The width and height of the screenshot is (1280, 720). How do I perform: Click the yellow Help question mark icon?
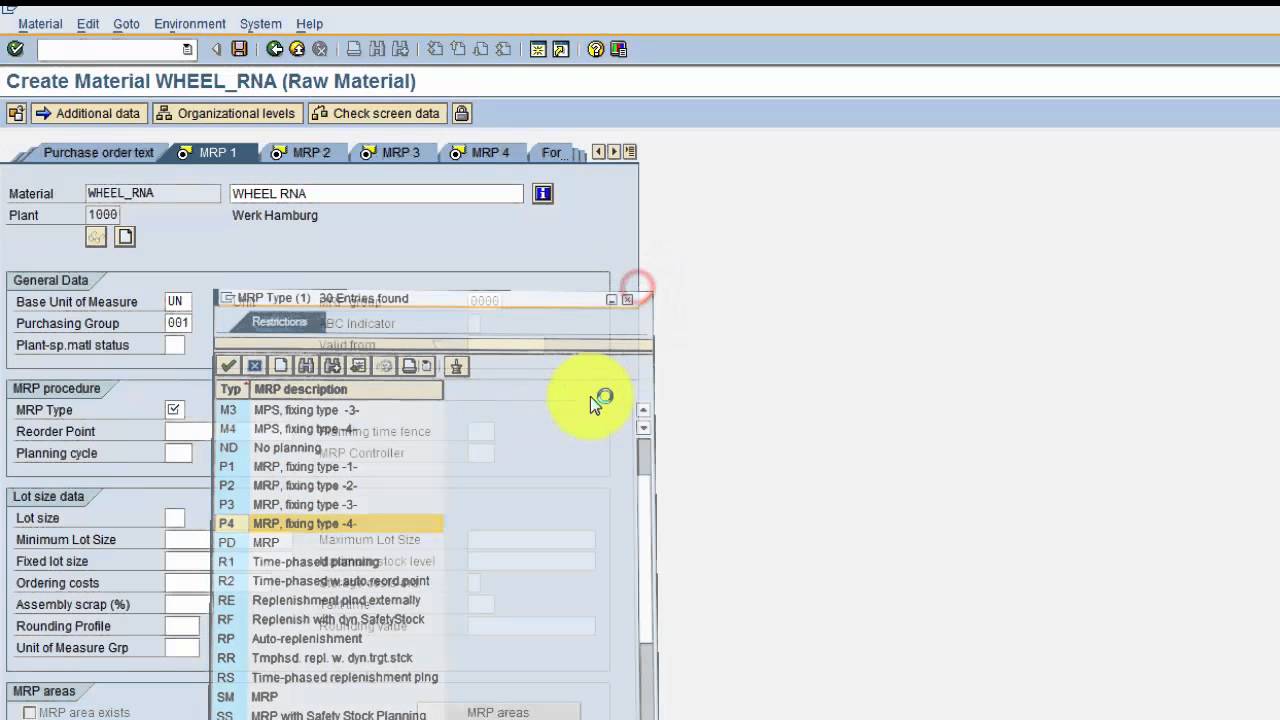[596, 49]
